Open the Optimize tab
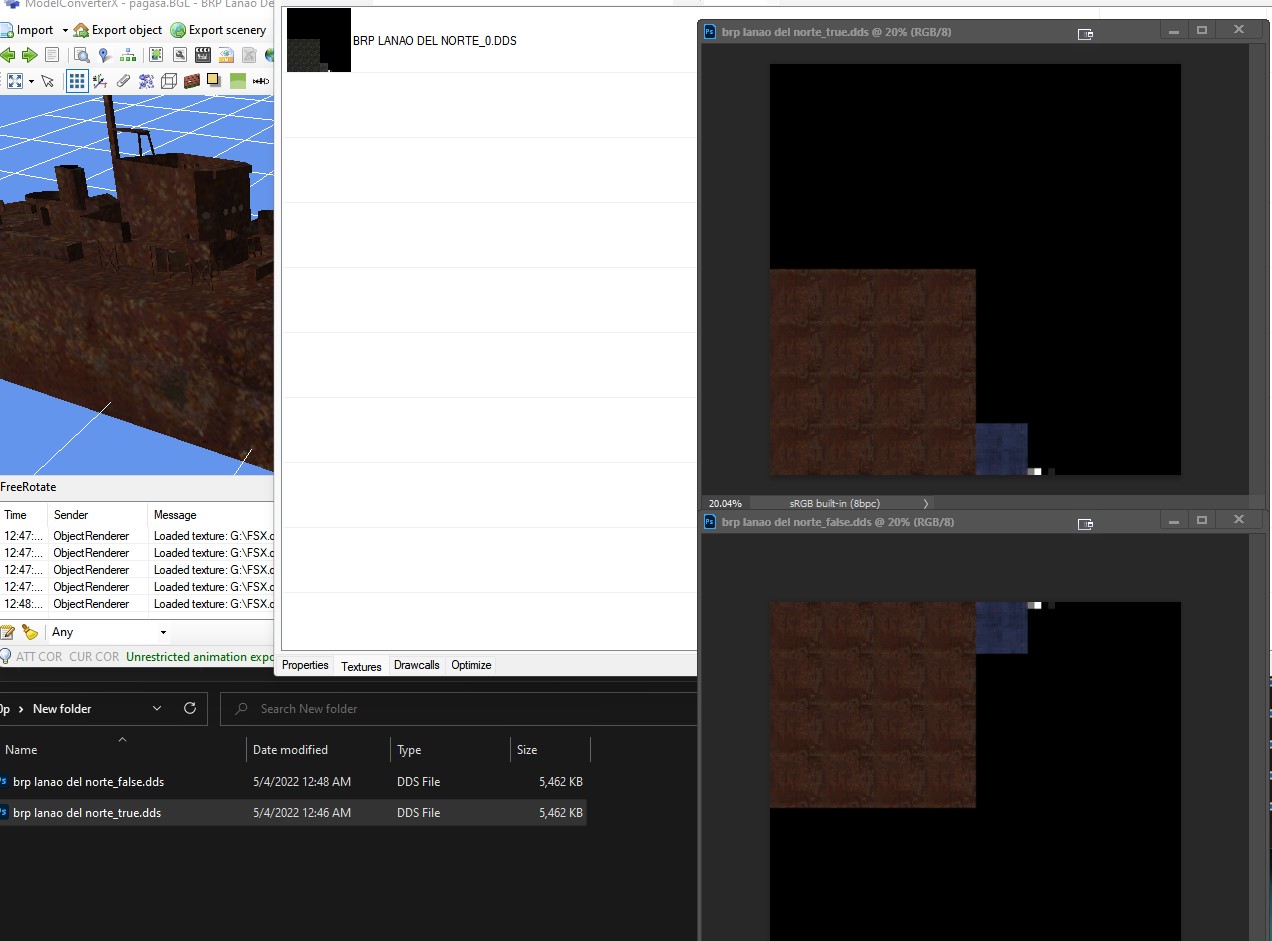The height and width of the screenshot is (941, 1272). coord(470,665)
